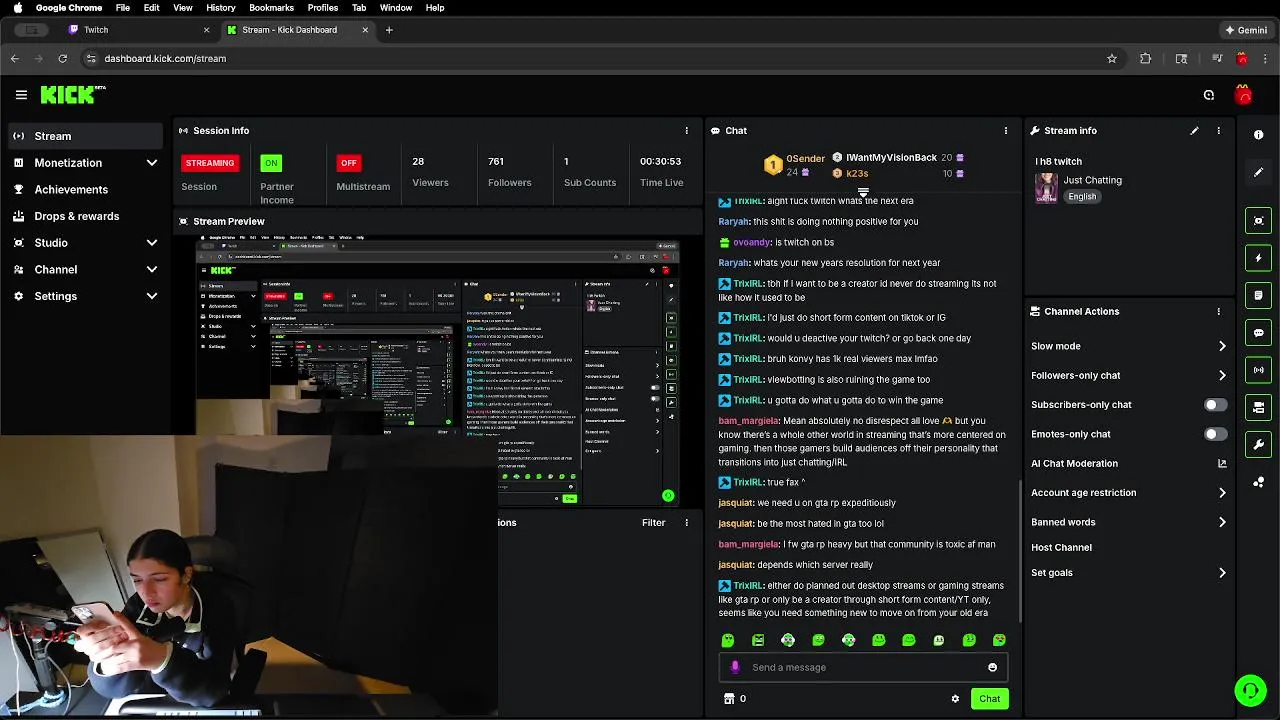Bookmark the page with the Chrome star icon
1280x720 pixels.
coord(1112,58)
